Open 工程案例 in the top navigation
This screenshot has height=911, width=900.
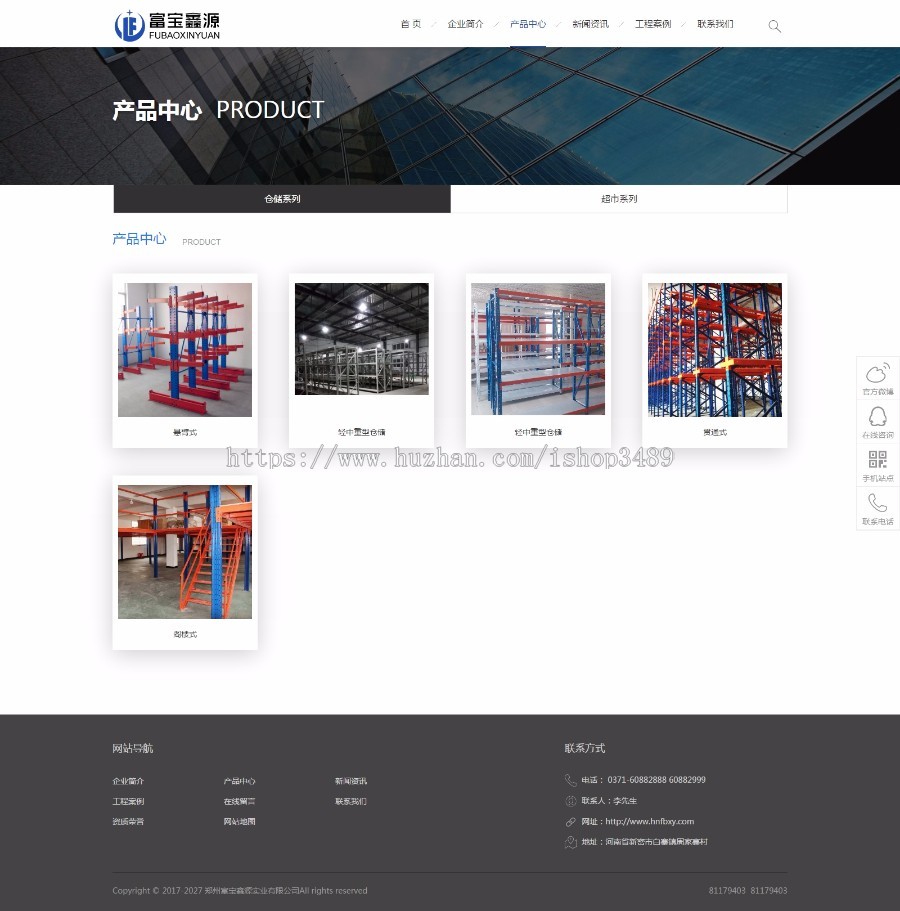pos(653,24)
